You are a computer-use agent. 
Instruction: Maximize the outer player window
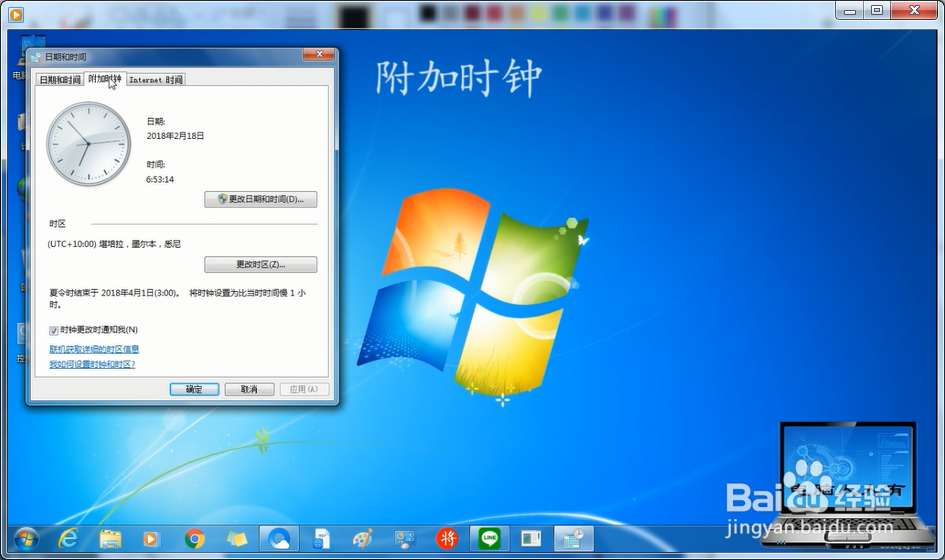click(x=877, y=10)
